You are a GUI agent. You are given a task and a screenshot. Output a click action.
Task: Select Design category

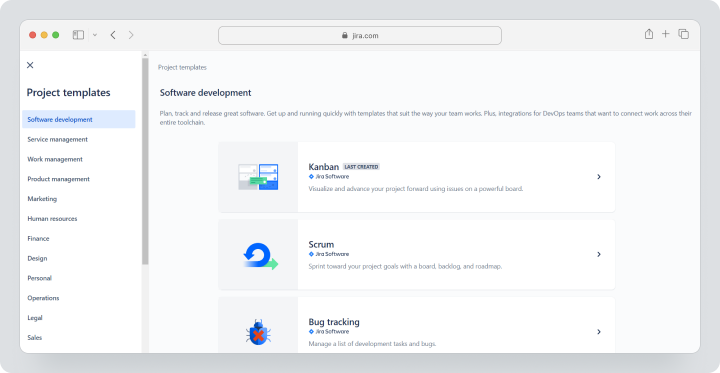pyautogui.click(x=37, y=258)
